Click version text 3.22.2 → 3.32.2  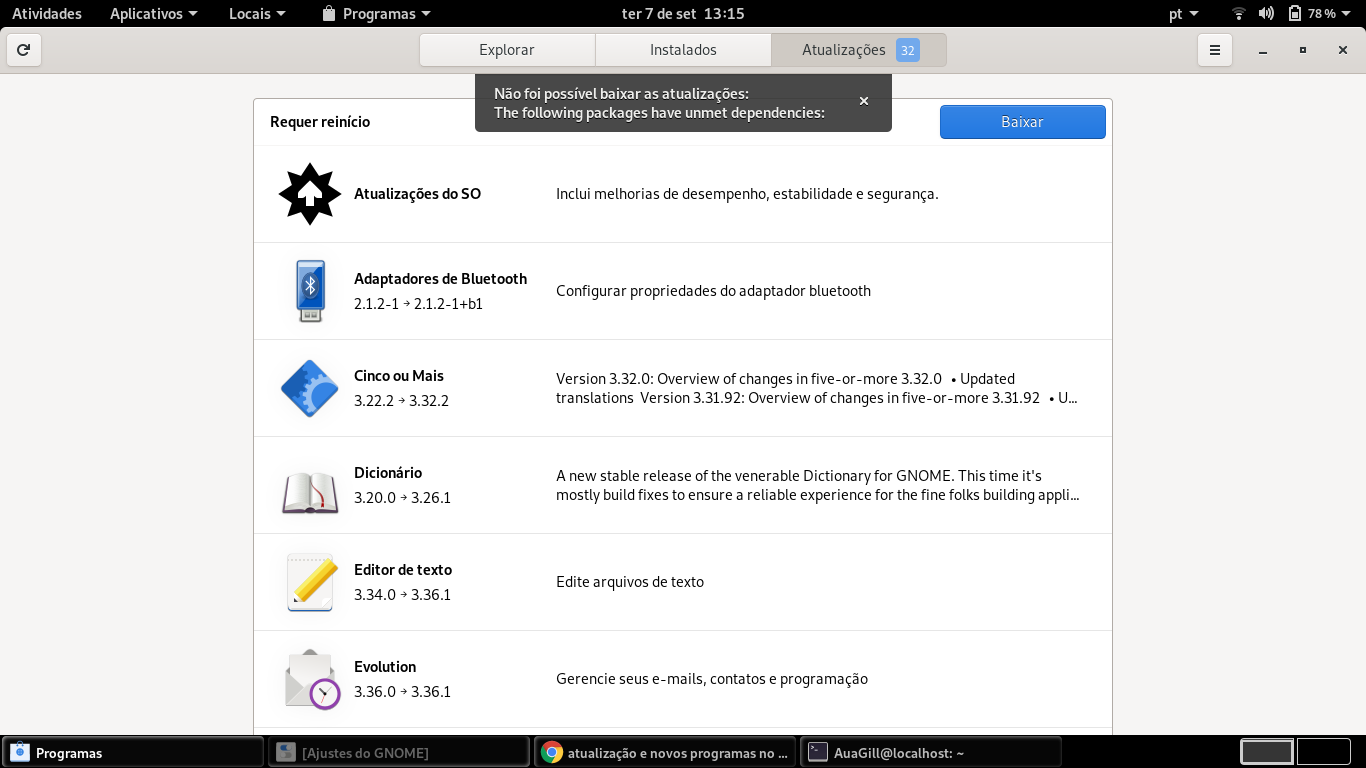[x=401, y=401]
